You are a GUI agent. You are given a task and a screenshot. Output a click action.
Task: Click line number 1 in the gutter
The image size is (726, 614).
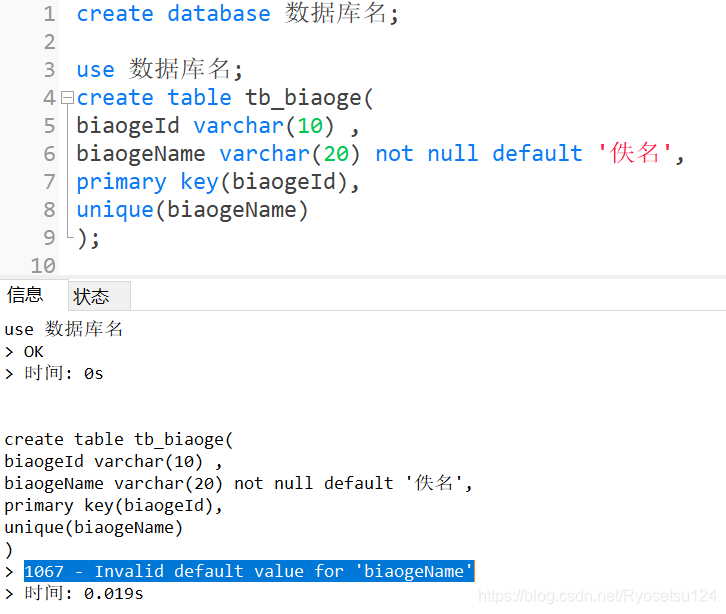(50, 14)
